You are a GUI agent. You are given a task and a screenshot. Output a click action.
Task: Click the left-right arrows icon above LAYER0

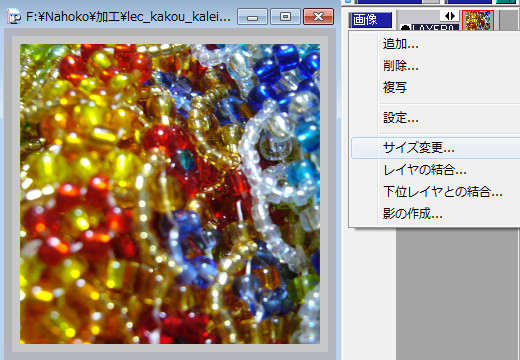pyautogui.click(x=449, y=16)
